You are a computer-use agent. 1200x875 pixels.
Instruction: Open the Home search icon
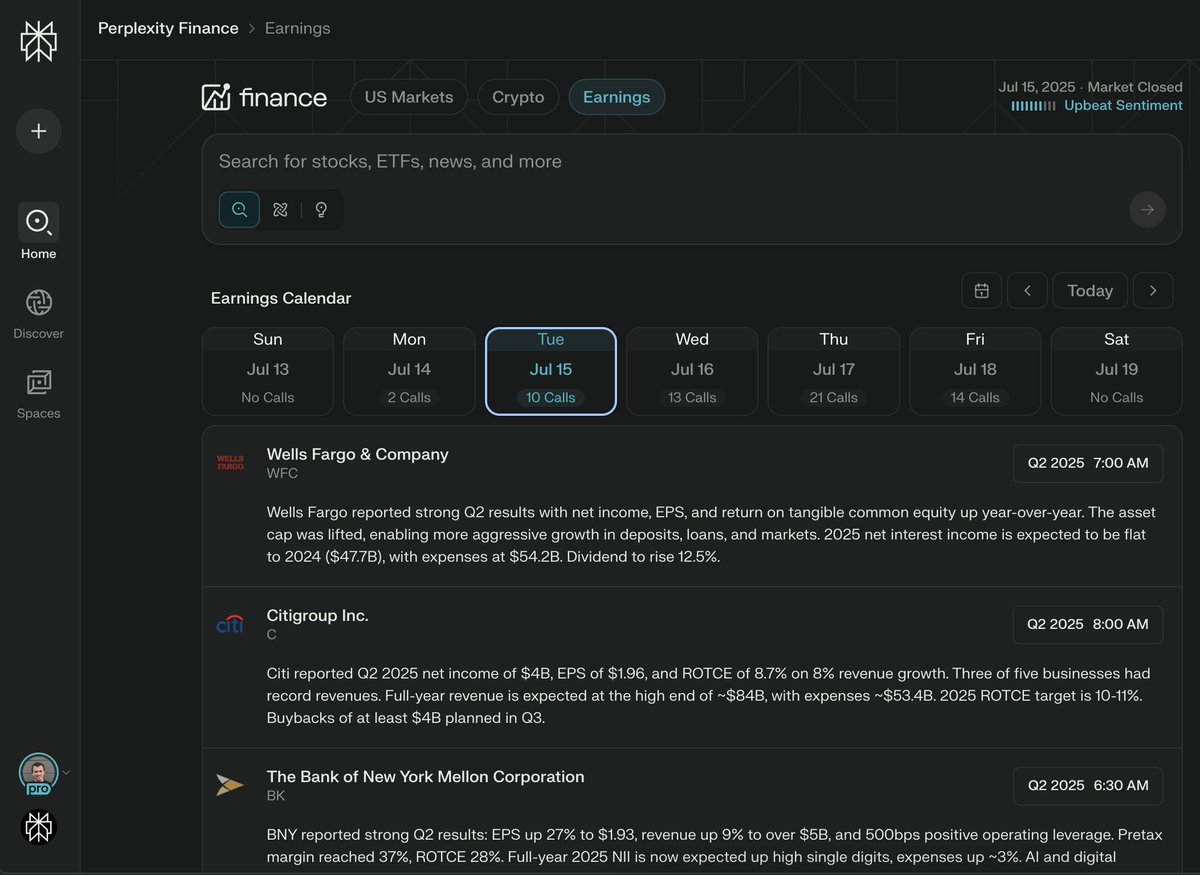pos(38,222)
